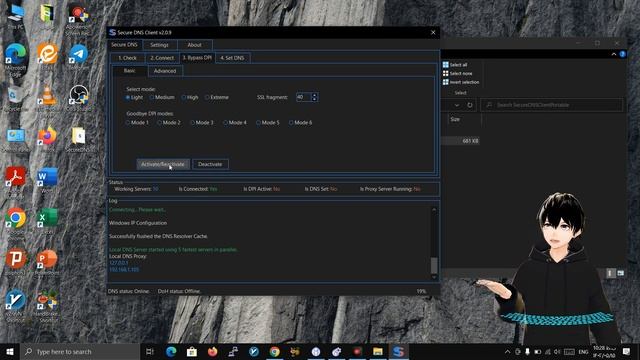Open the Excel desktop shortcut
The image size is (640, 360).
47,221
